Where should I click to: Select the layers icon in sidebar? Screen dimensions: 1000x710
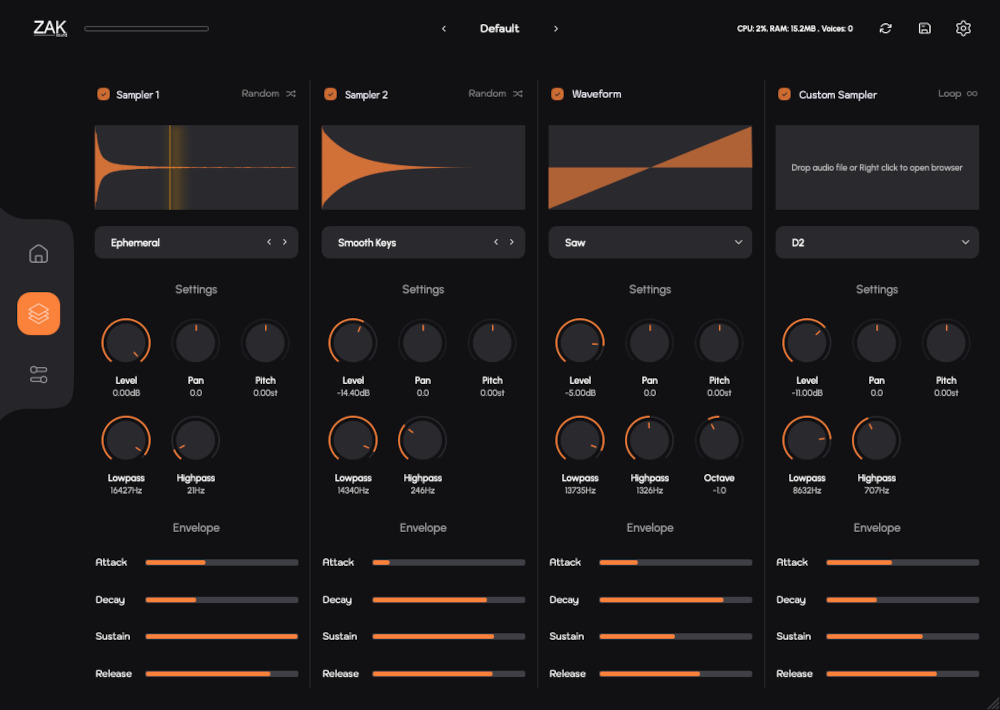click(38, 314)
